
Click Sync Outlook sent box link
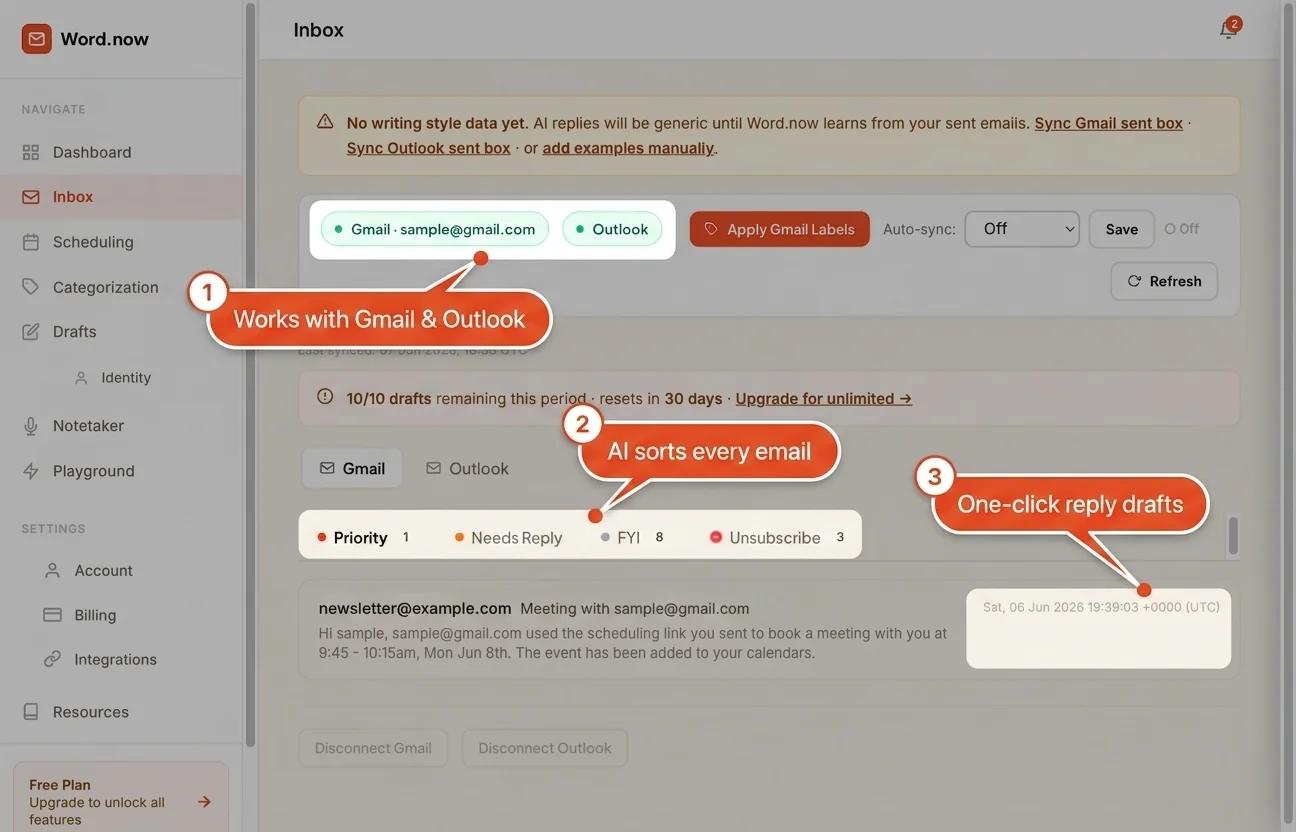(x=429, y=148)
